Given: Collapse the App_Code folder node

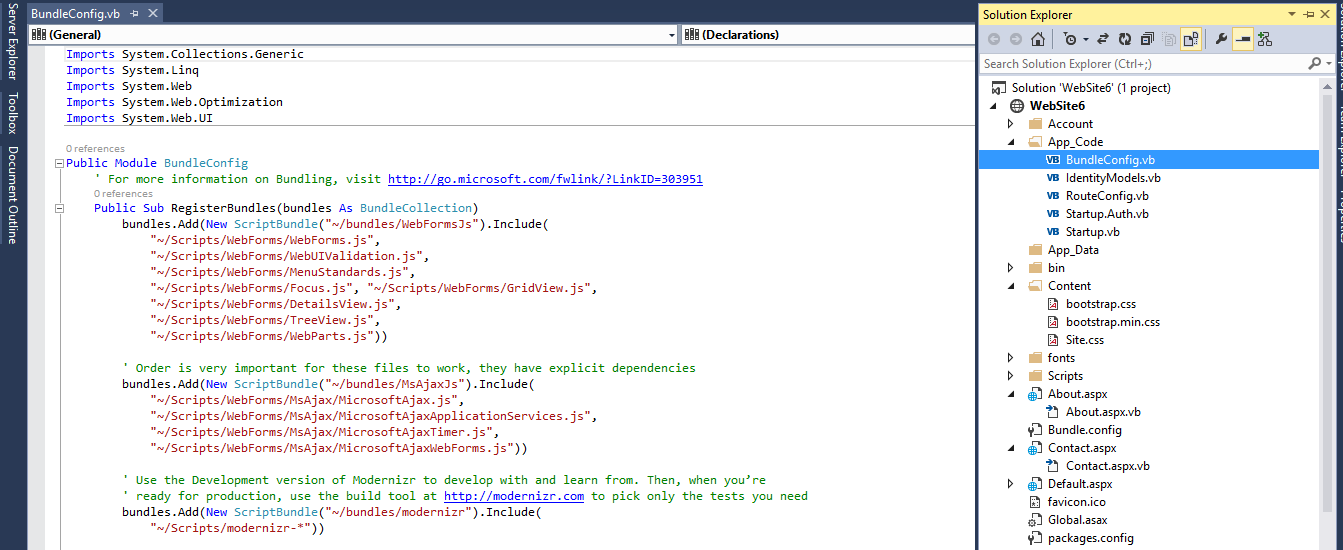Looking at the screenshot, I should click(x=1011, y=142).
